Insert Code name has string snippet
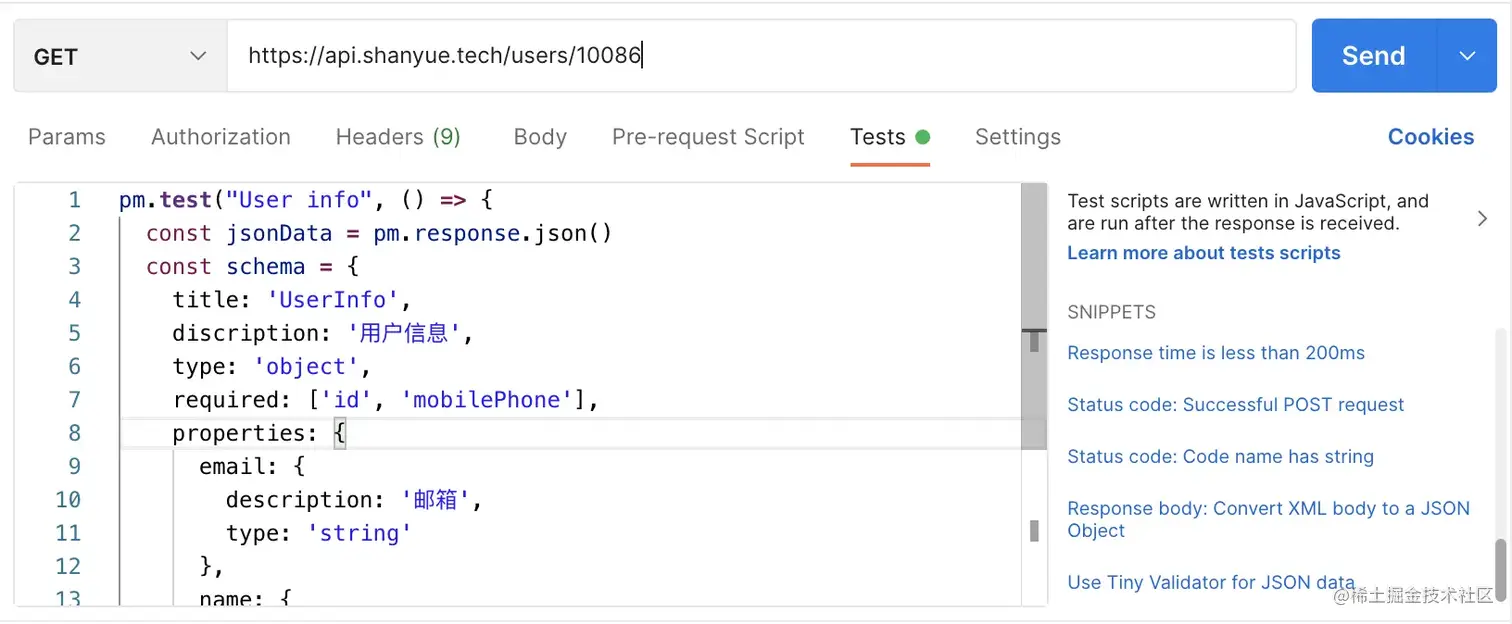 coord(1220,457)
